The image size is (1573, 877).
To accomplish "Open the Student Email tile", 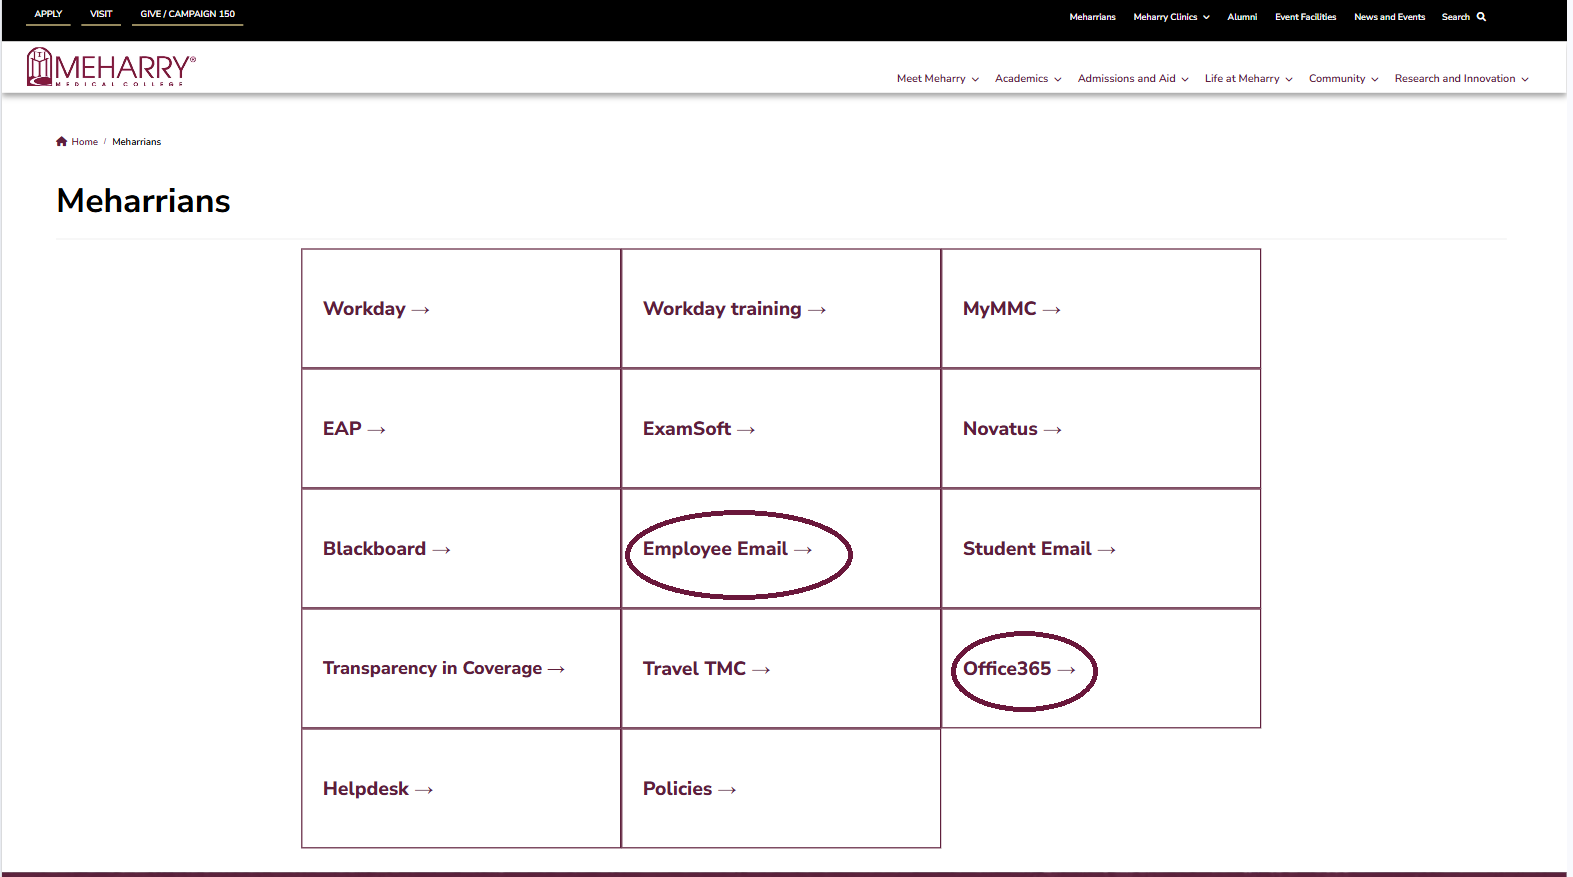I will pyautogui.click(x=1101, y=549).
